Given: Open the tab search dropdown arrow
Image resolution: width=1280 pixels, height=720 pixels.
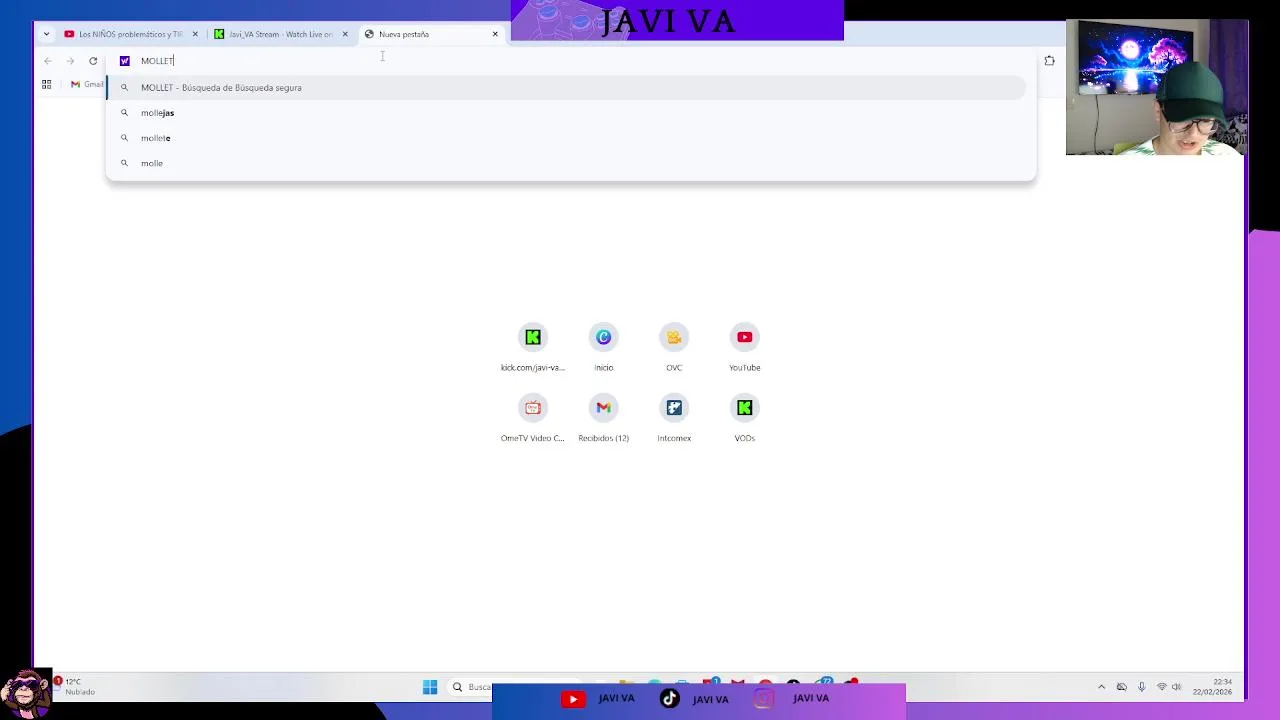Looking at the screenshot, I should click(46, 34).
